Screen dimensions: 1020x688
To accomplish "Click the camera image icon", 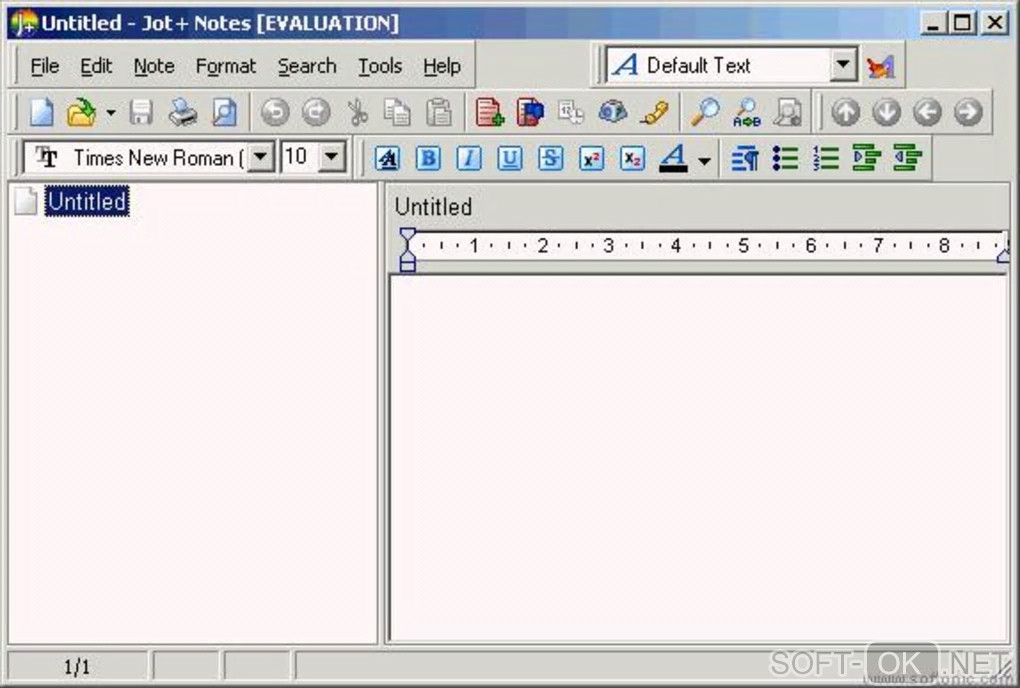I will point(613,112).
